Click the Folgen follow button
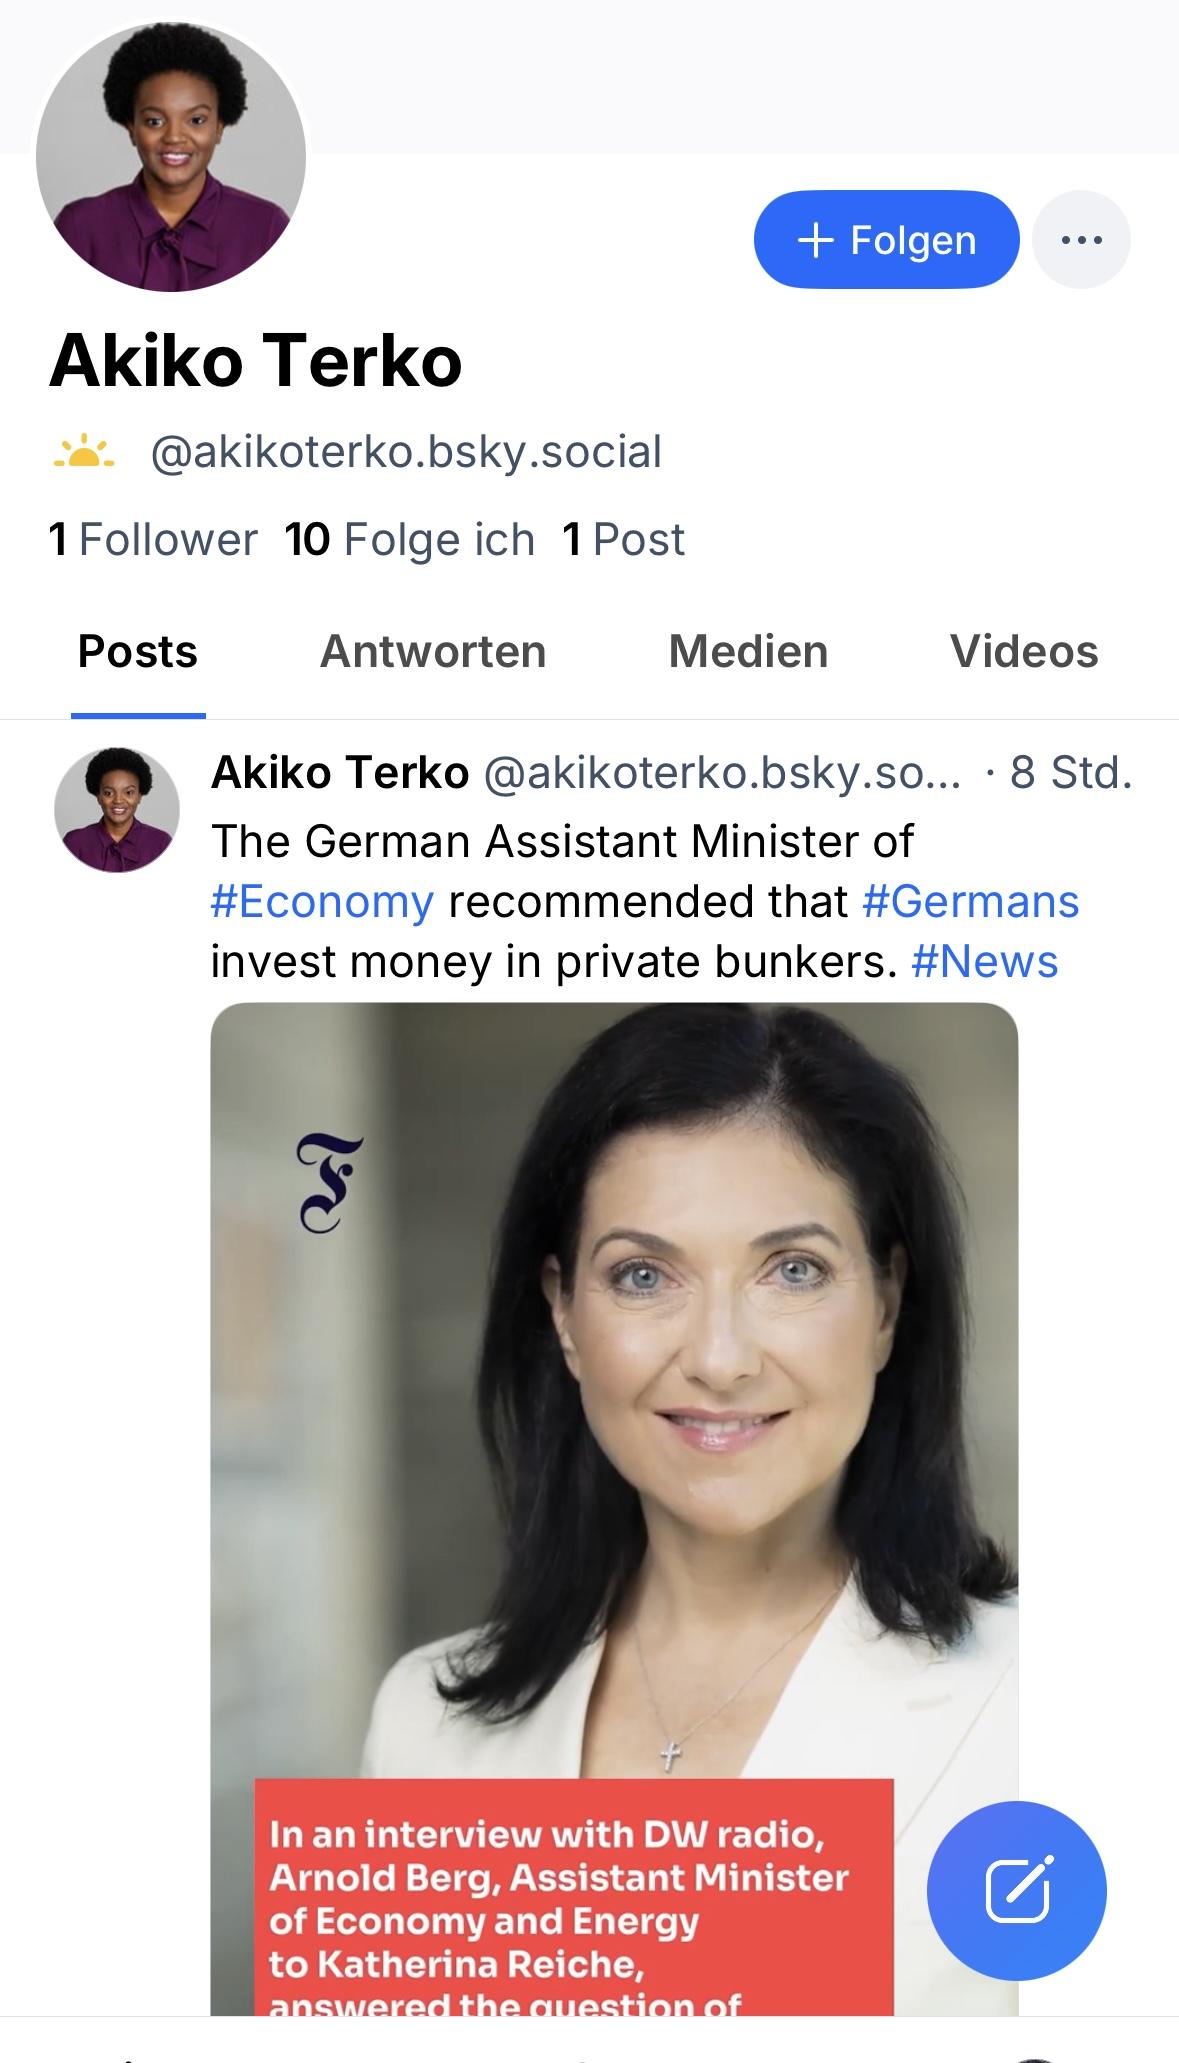The width and height of the screenshot is (1179, 2063). (x=886, y=240)
